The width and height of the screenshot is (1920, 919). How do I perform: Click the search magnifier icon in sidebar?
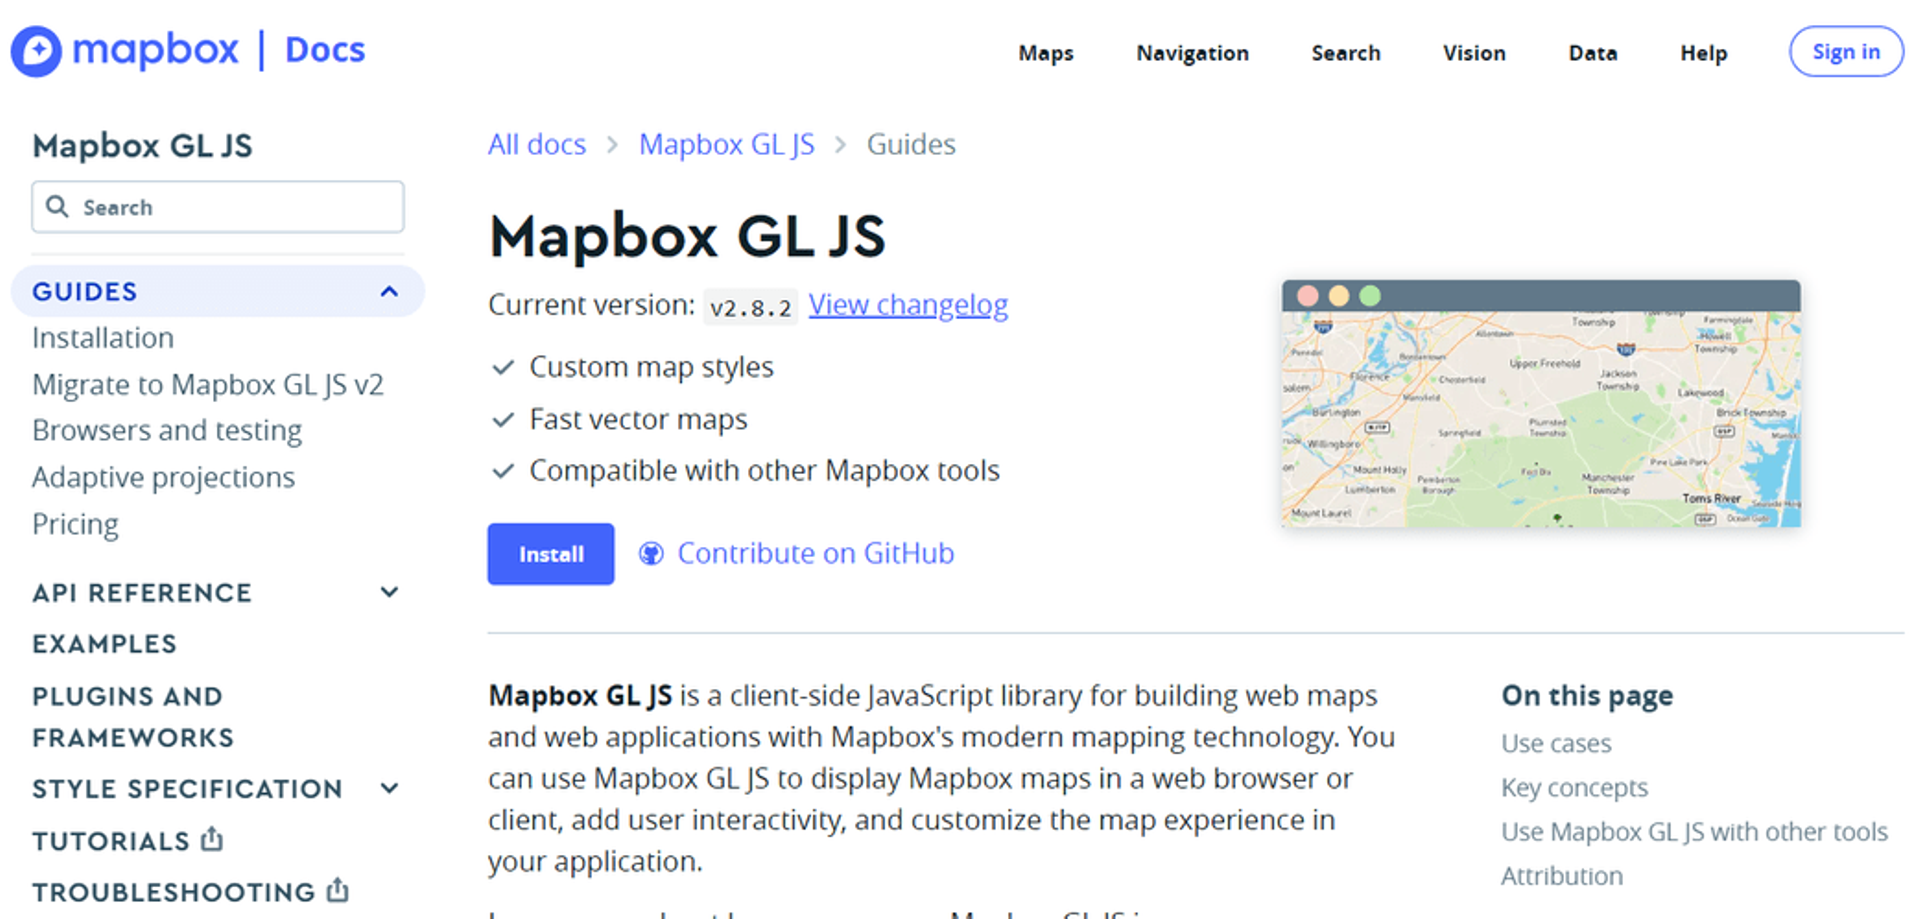point(57,206)
